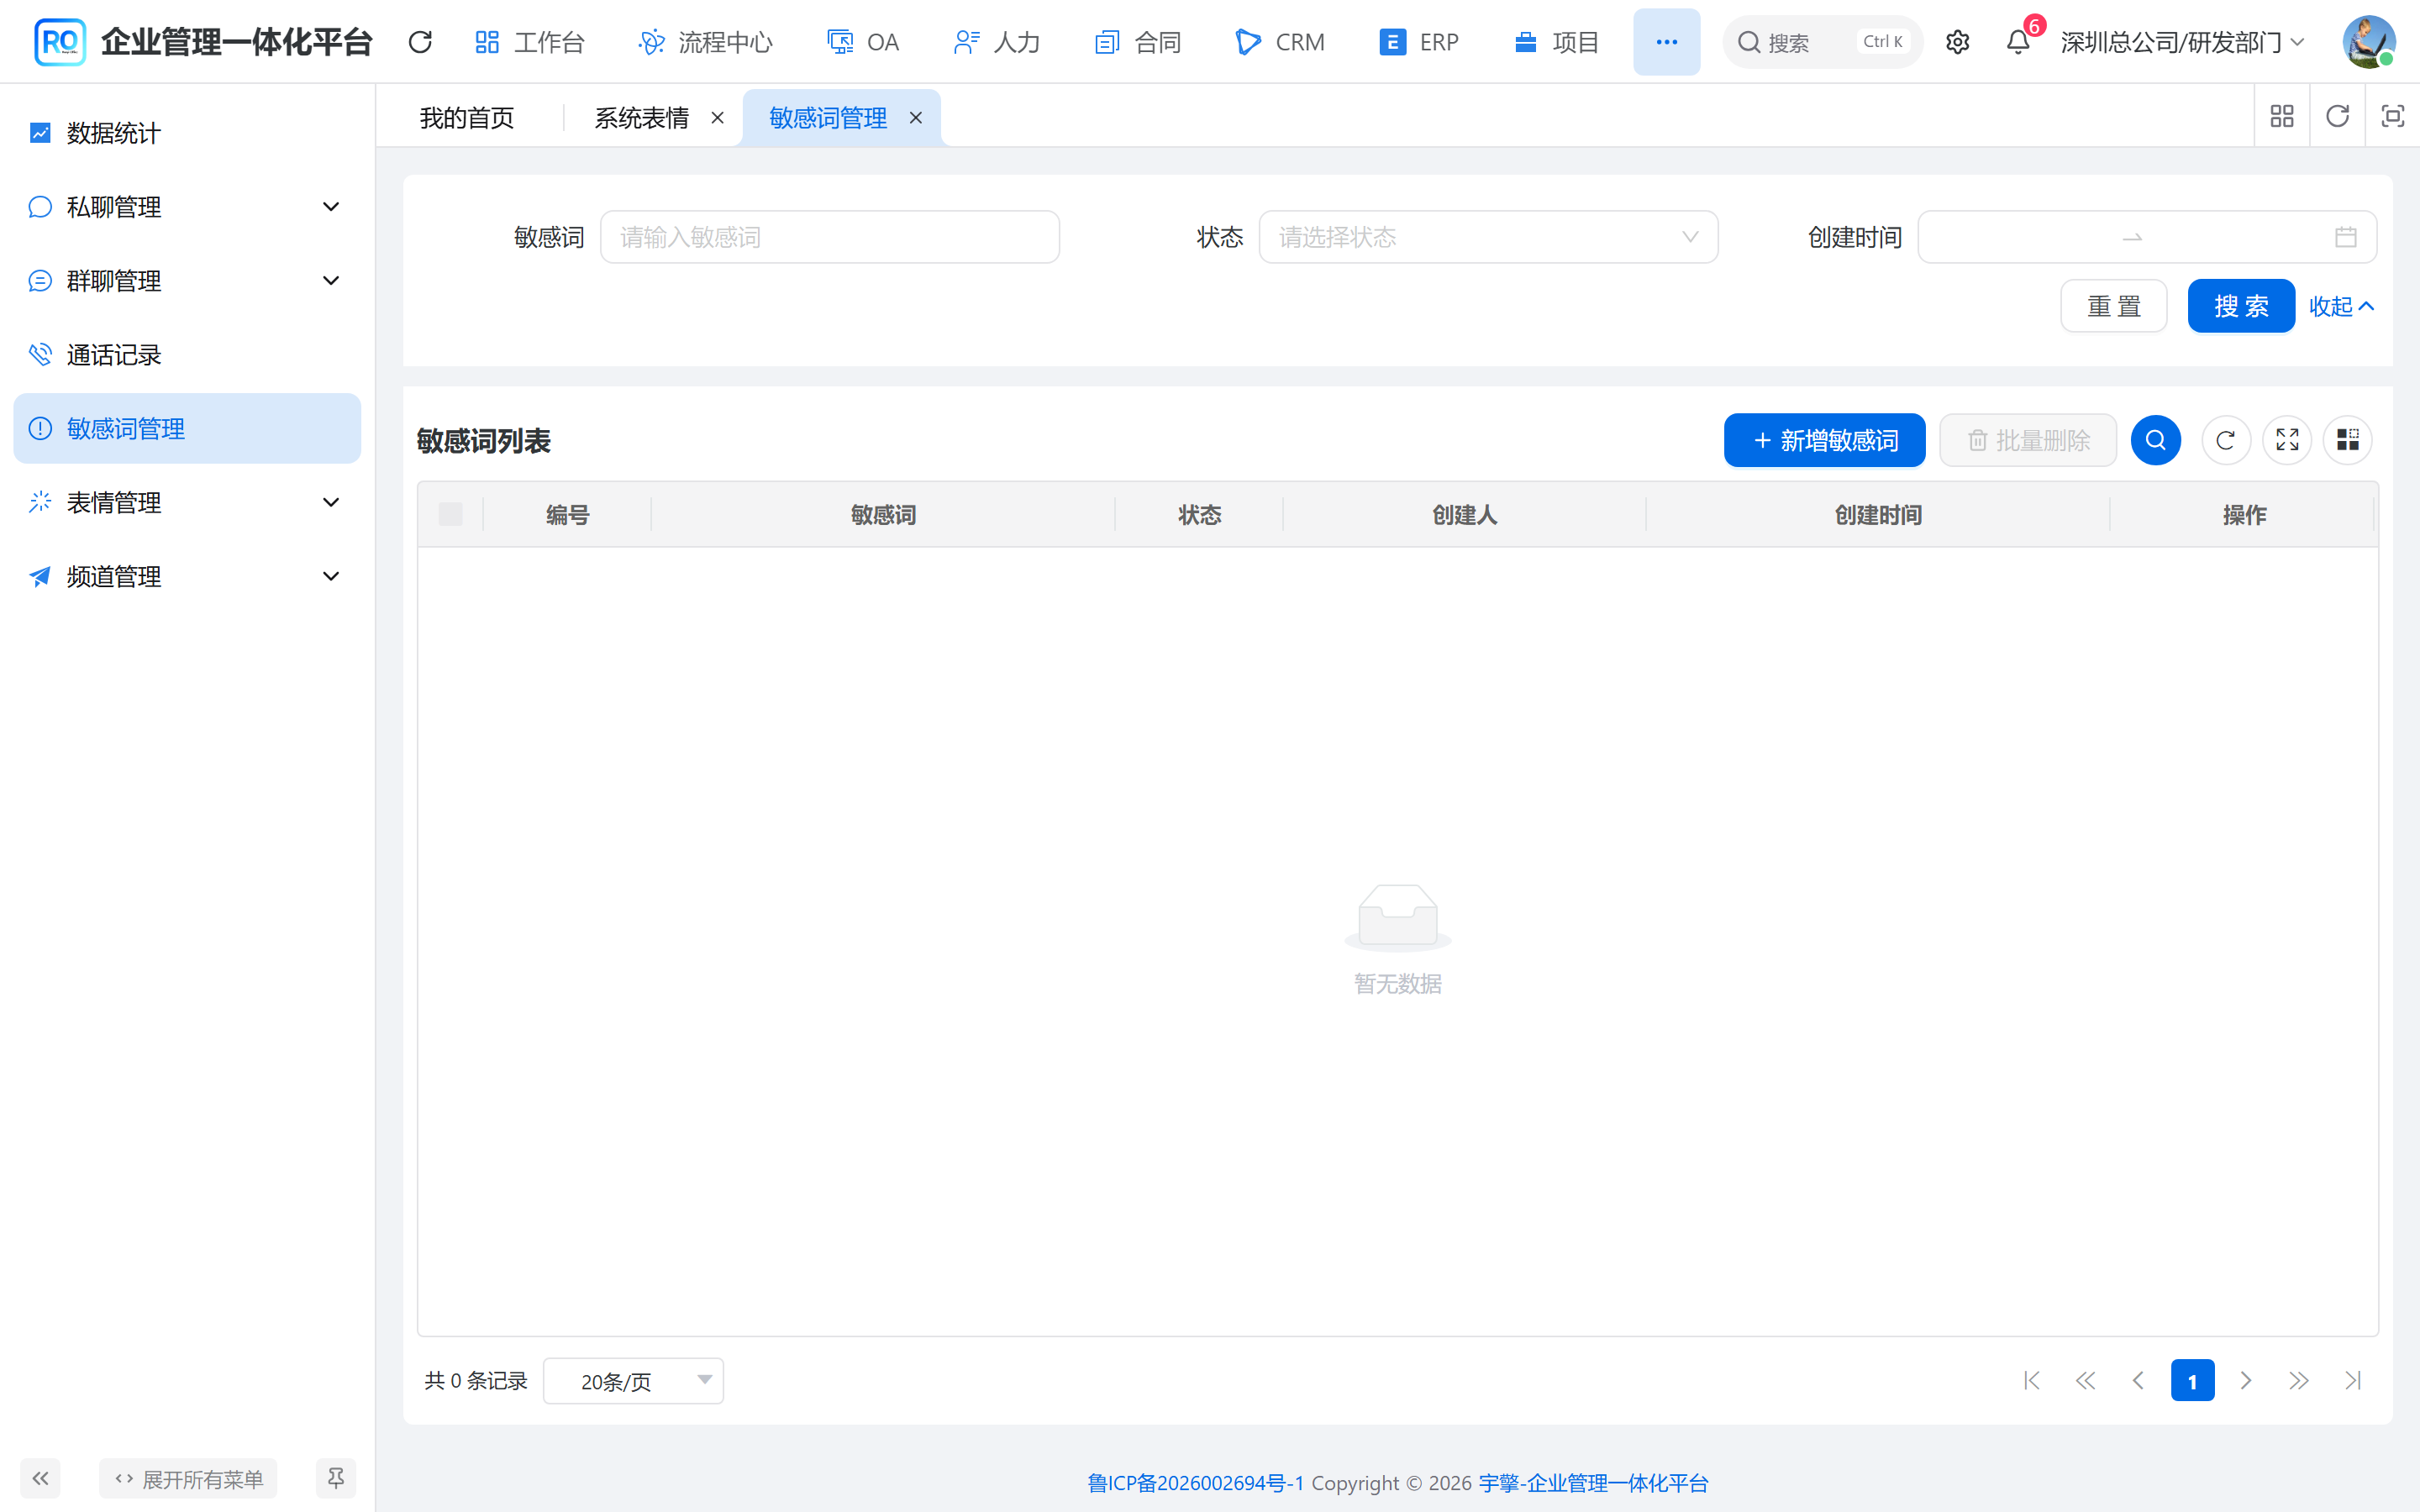Collapse search filters with 收起
The image size is (2420, 1512).
[2341, 306]
